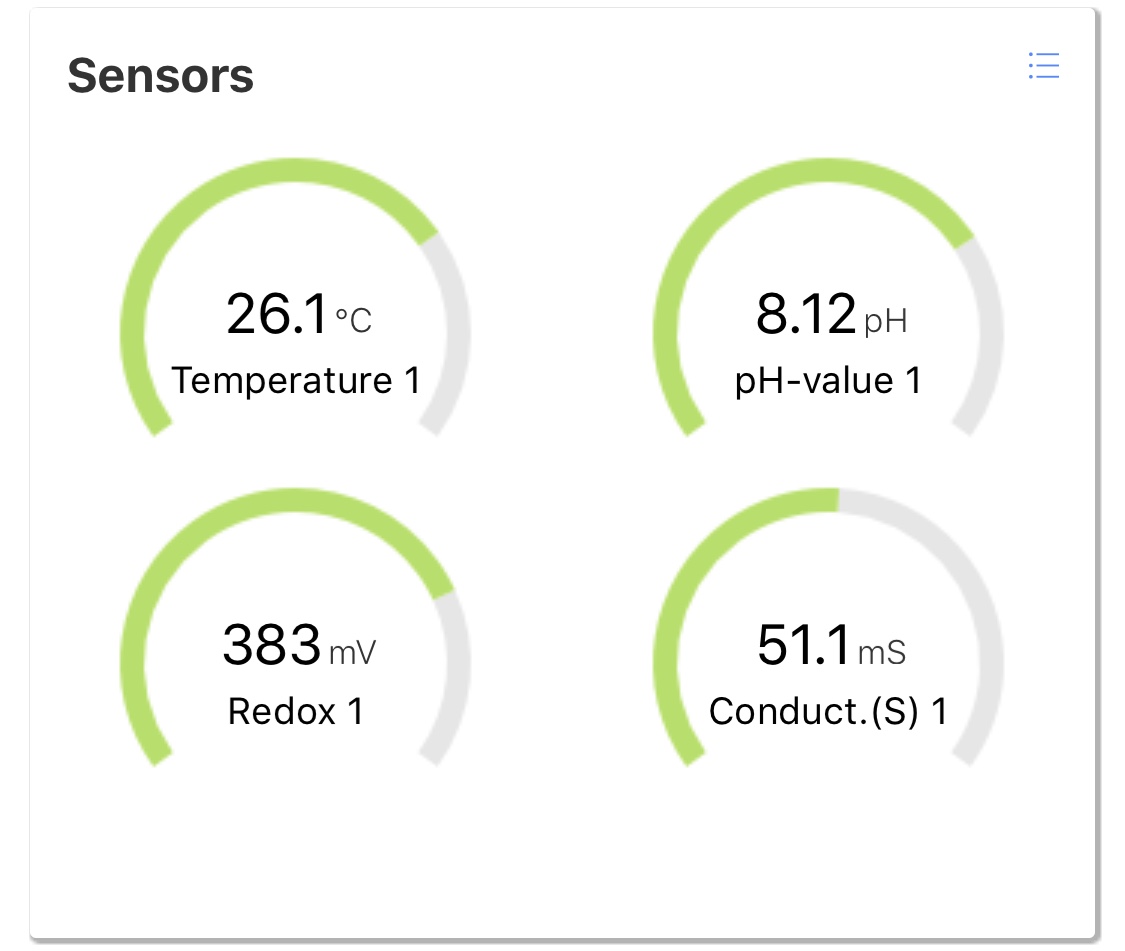Open the Redox 1 label
The image size is (1125, 951).
295,711
